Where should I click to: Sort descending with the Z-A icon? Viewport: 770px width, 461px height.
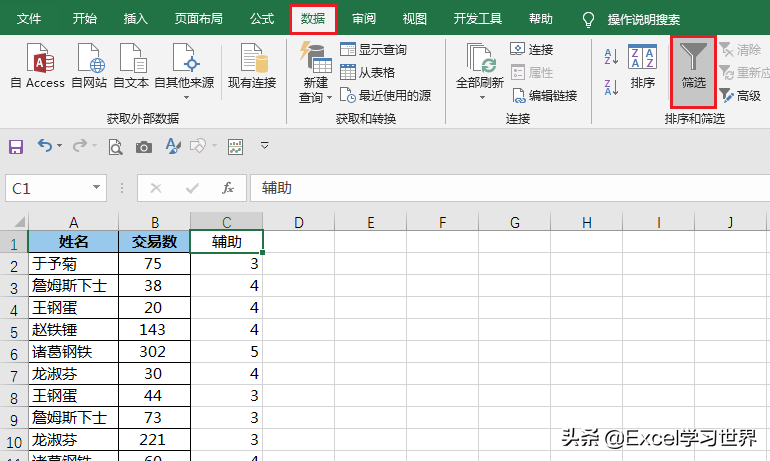point(611,87)
